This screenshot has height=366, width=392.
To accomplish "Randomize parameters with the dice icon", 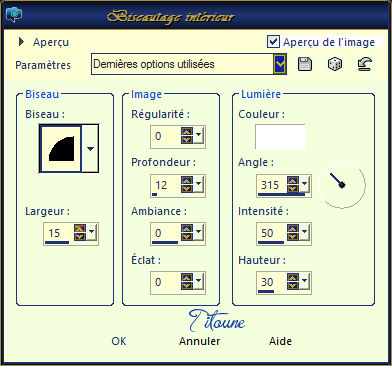I will (x=334, y=64).
